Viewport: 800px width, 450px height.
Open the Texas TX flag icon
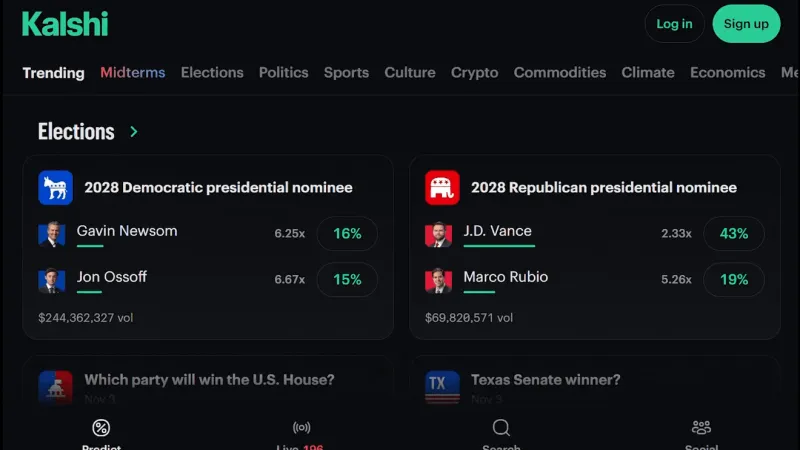pyautogui.click(x=442, y=387)
